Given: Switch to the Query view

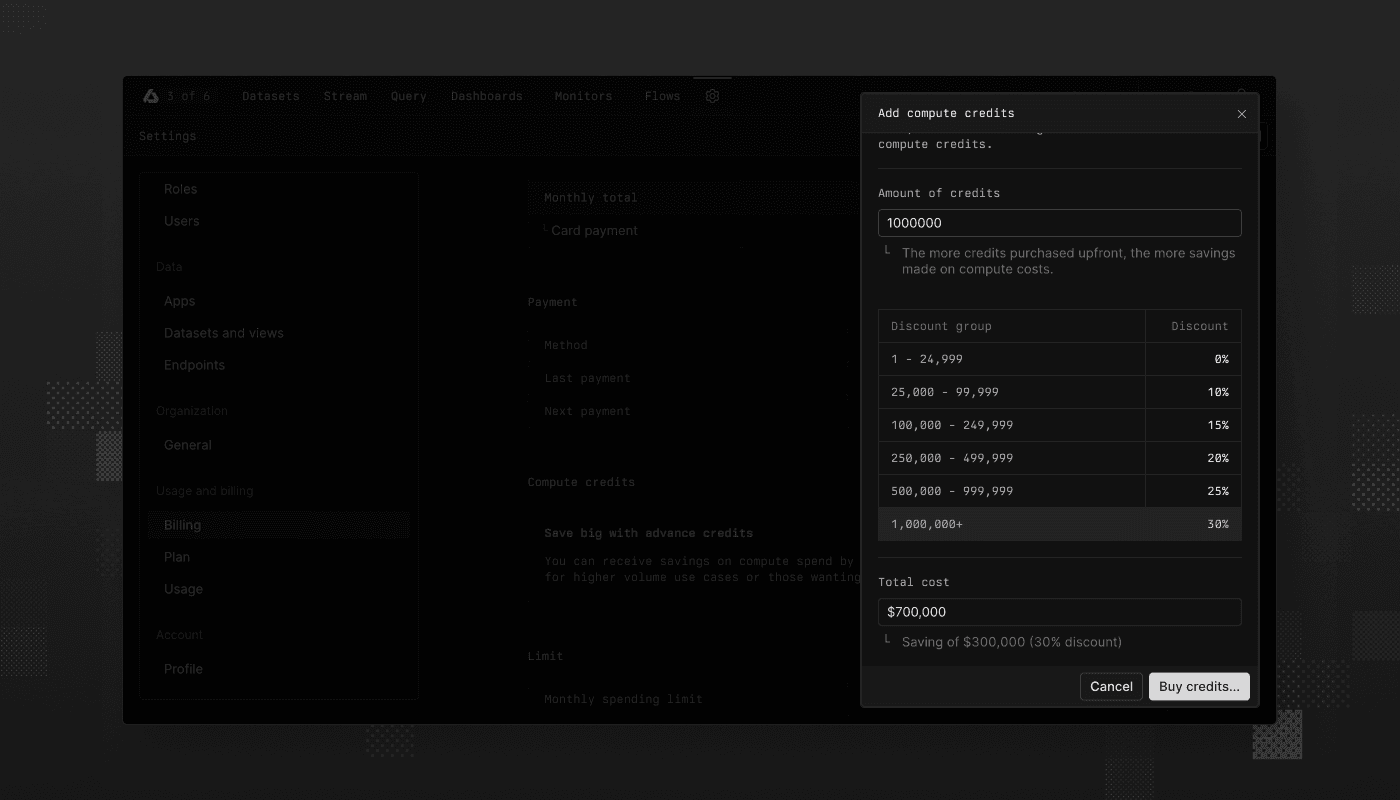Looking at the screenshot, I should pyautogui.click(x=408, y=95).
